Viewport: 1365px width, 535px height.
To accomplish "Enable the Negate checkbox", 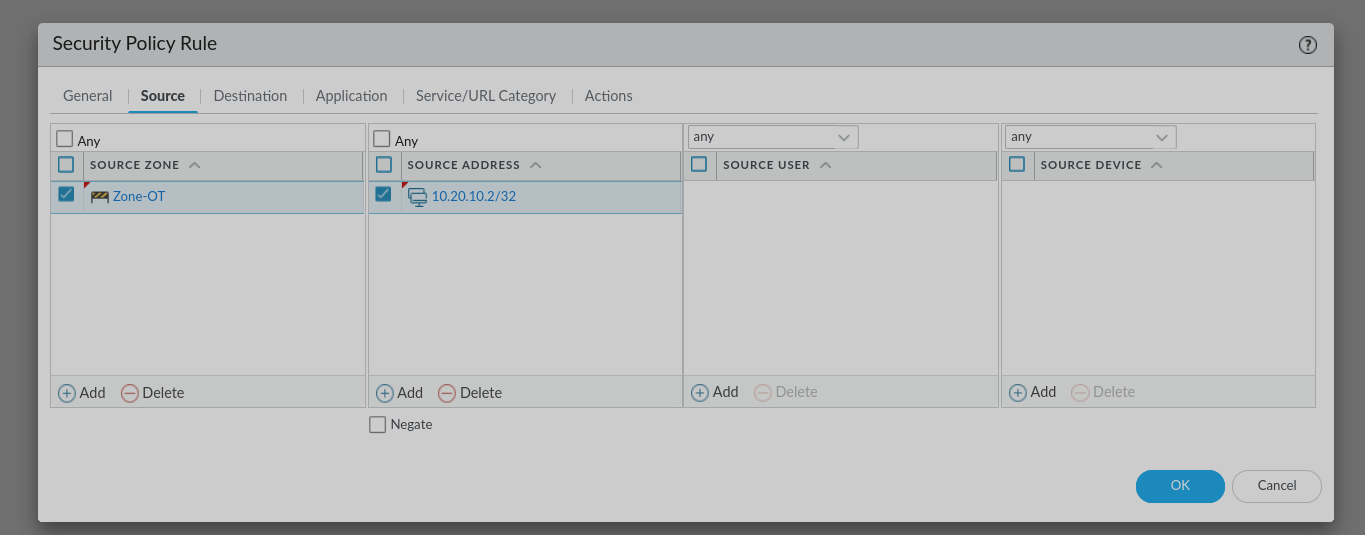I will [377, 425].
